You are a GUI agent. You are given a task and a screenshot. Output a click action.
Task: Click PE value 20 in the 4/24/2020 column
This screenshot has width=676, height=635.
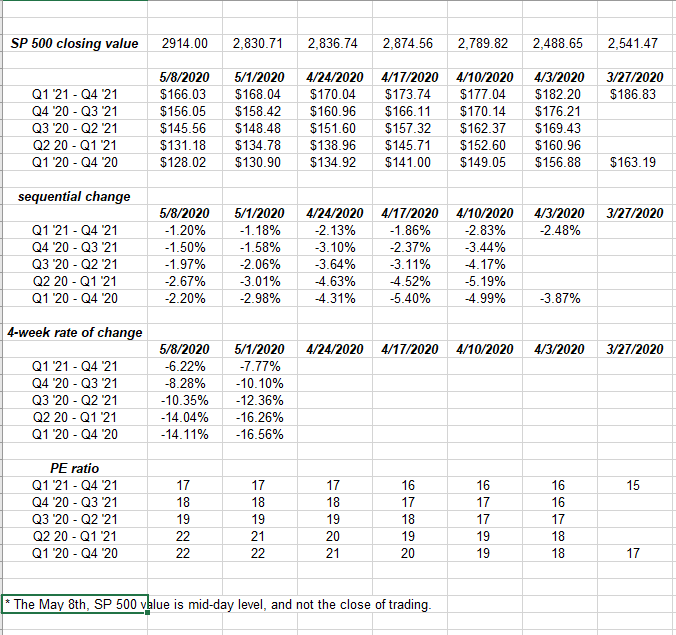(333, 537)
